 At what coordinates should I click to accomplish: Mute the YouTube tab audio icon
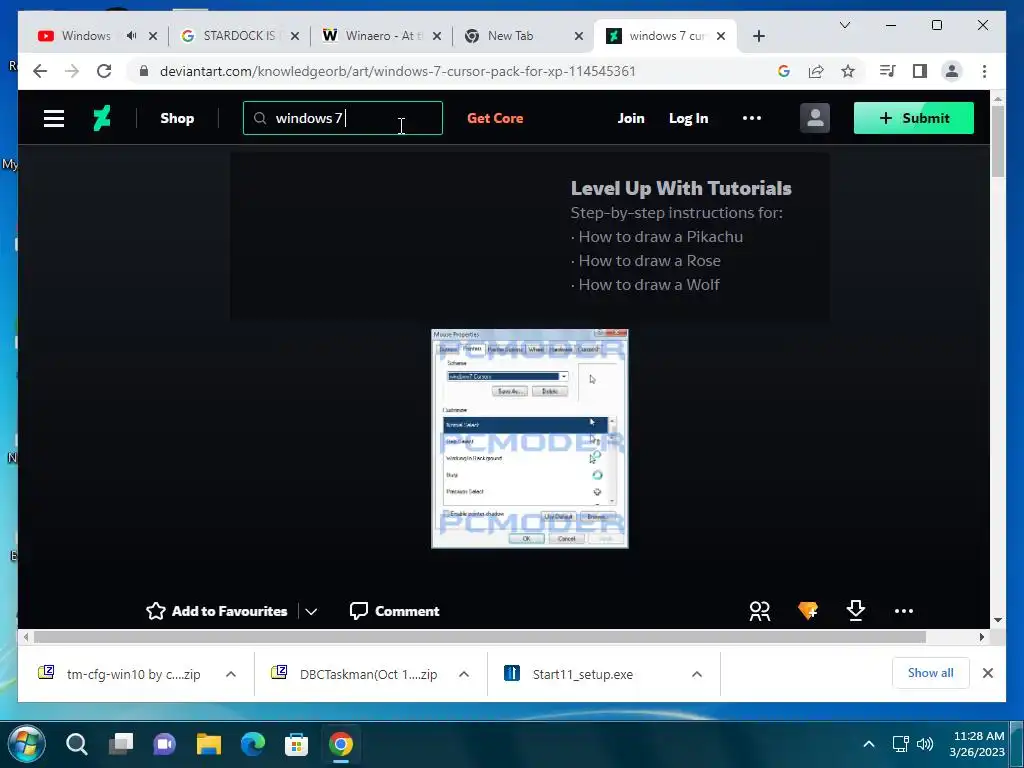(131, 36)
